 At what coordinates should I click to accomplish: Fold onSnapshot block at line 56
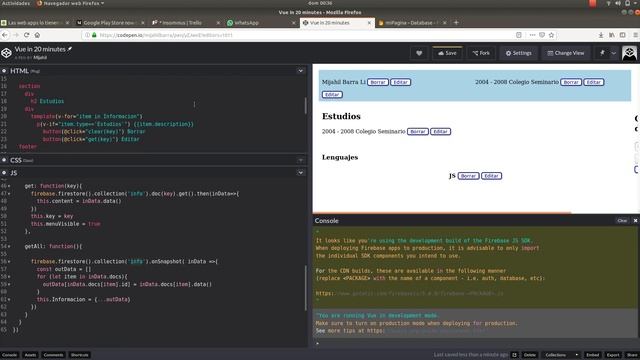pyautogui.click(x=9, y=262)
